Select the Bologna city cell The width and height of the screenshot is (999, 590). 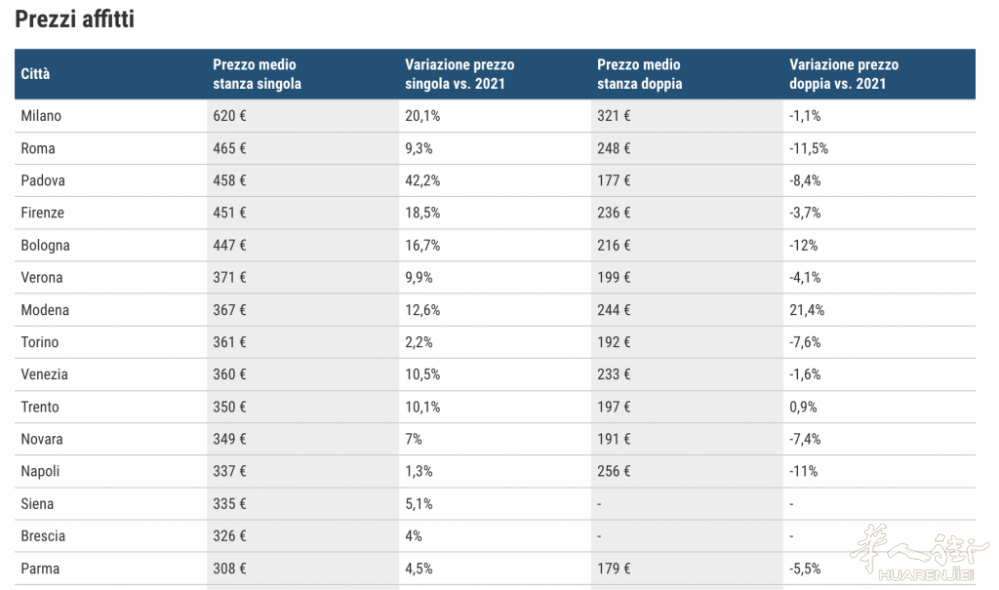pos(45,245)
